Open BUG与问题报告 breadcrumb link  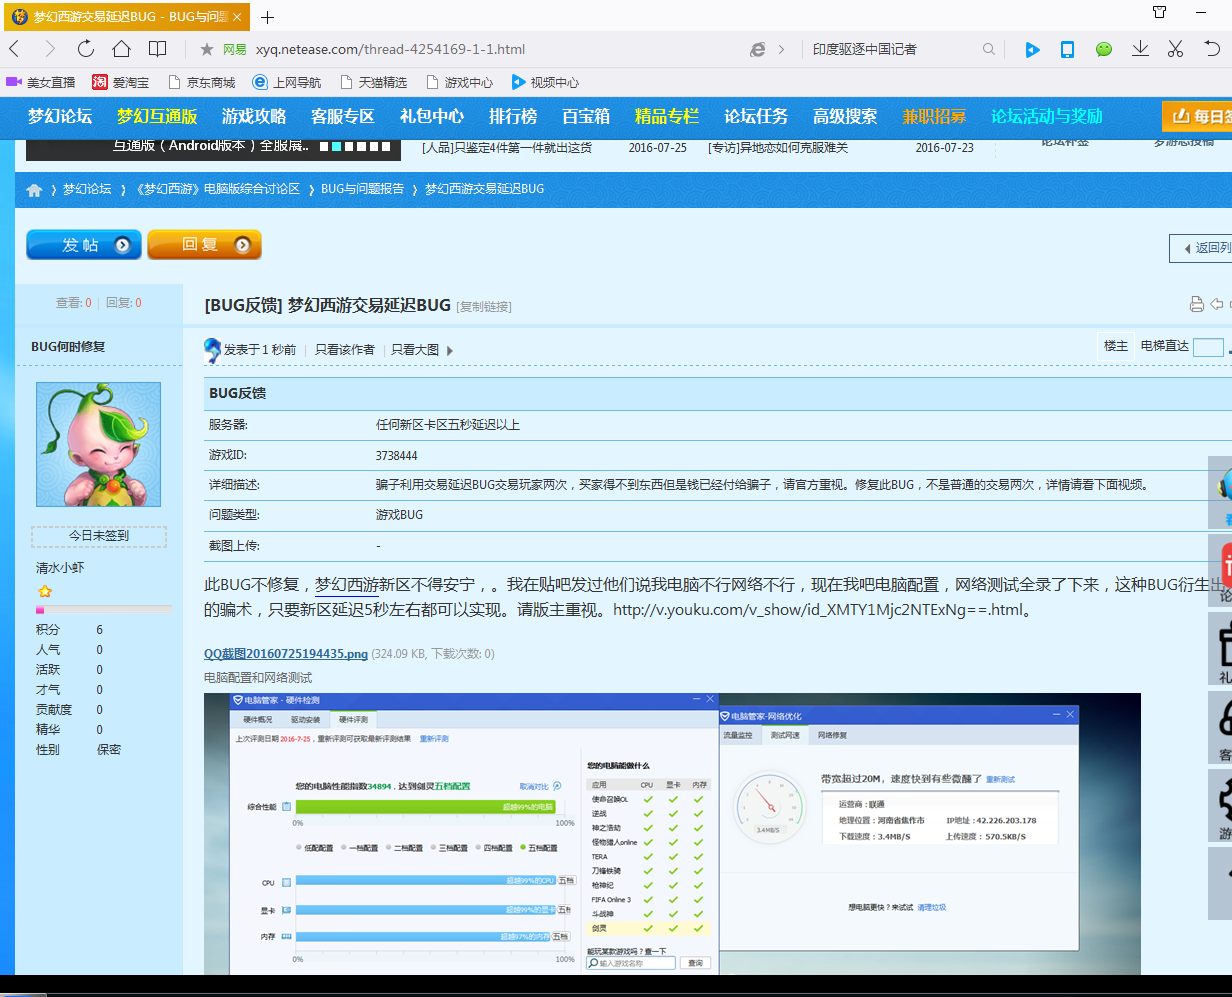pos(363,189)
